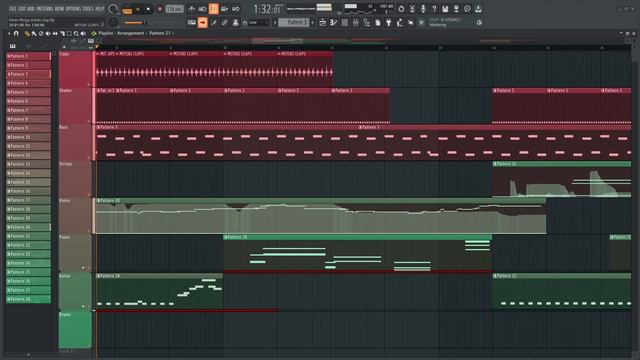Click the Arrangement breadcrumb in Playlist title
This screenshot has width=640, height=360.
131,33
